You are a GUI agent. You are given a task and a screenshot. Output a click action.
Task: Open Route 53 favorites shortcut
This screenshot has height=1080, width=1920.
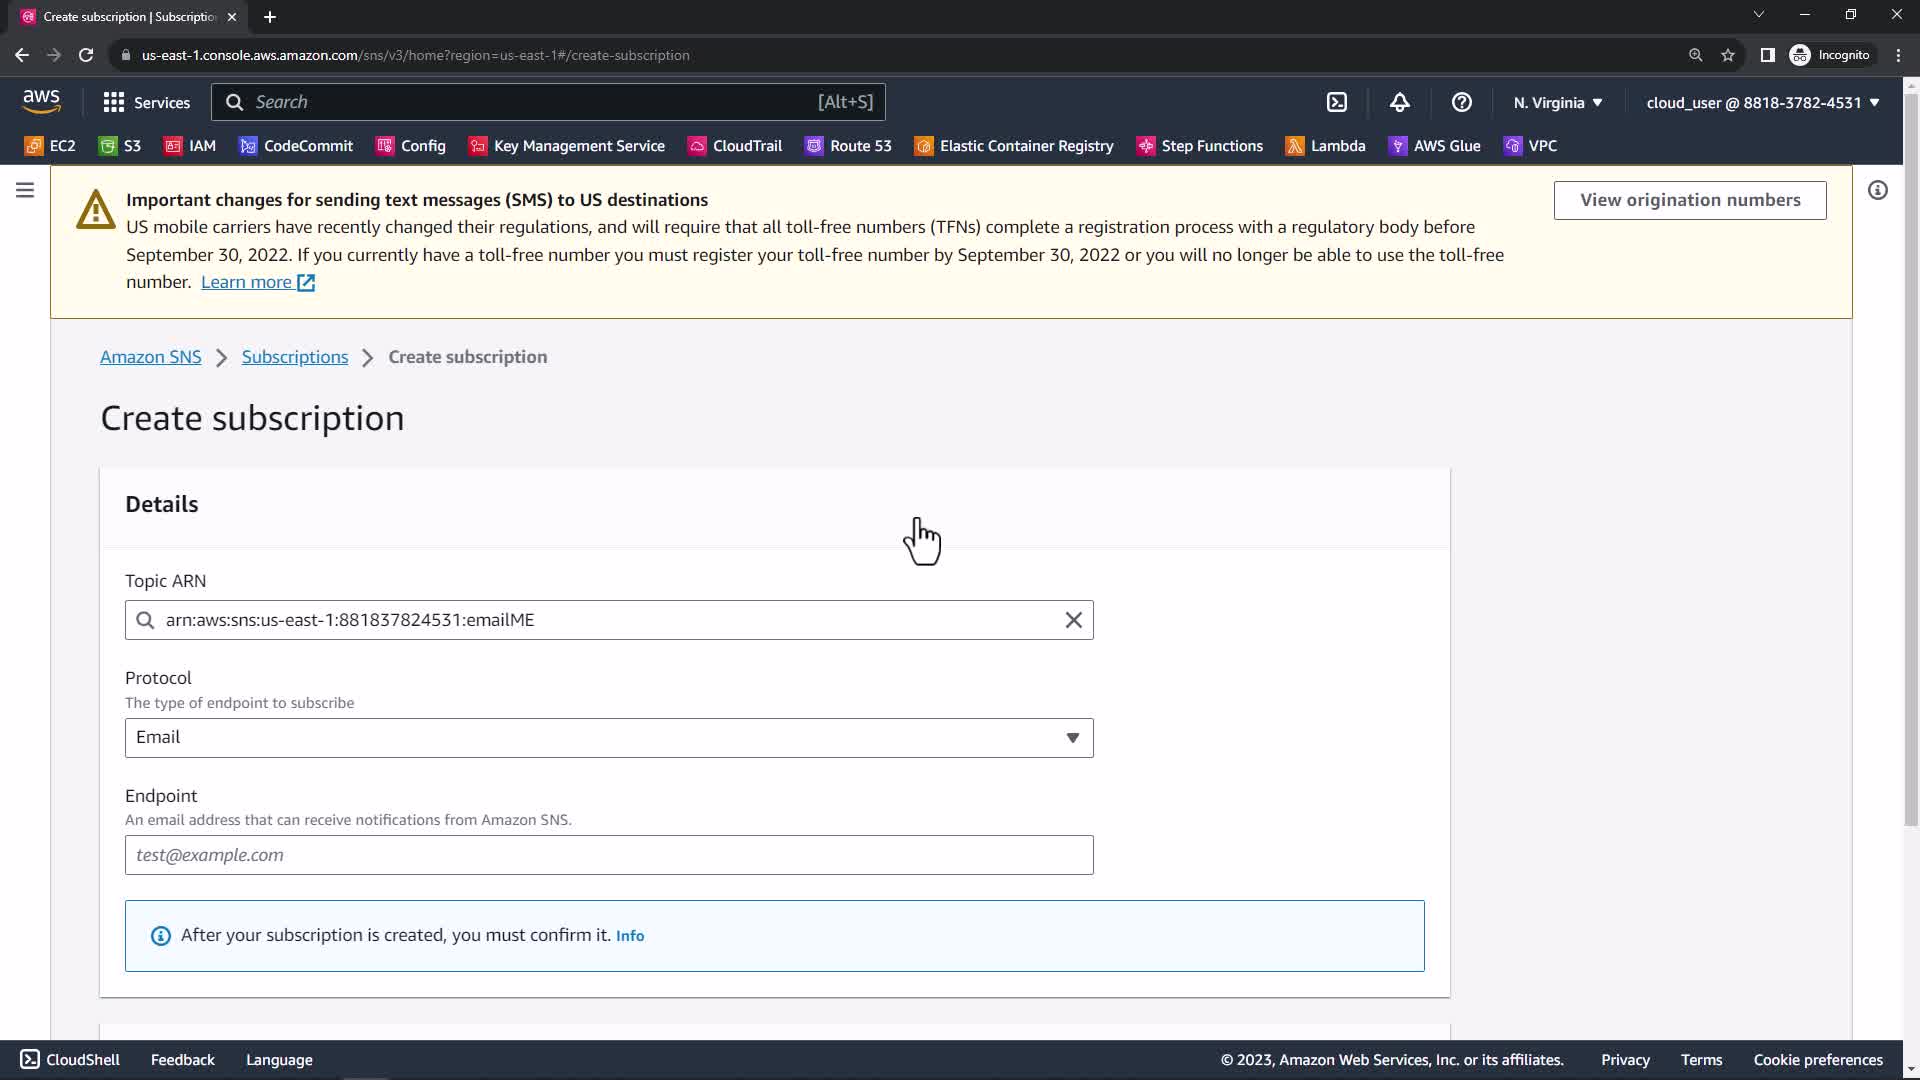848,146
